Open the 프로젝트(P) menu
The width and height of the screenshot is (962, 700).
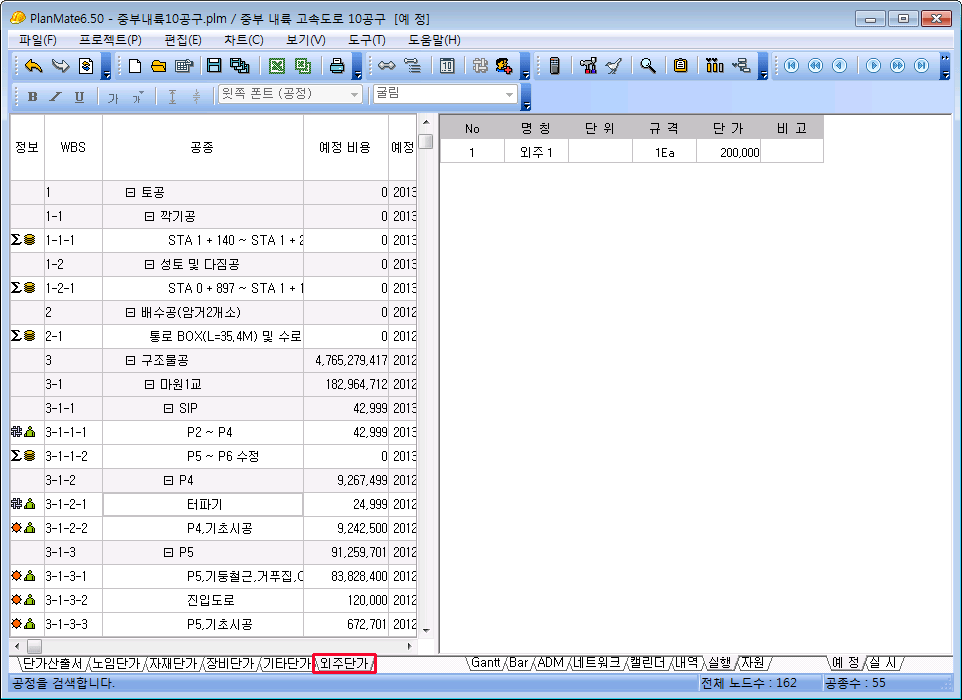tap(110, 40)
